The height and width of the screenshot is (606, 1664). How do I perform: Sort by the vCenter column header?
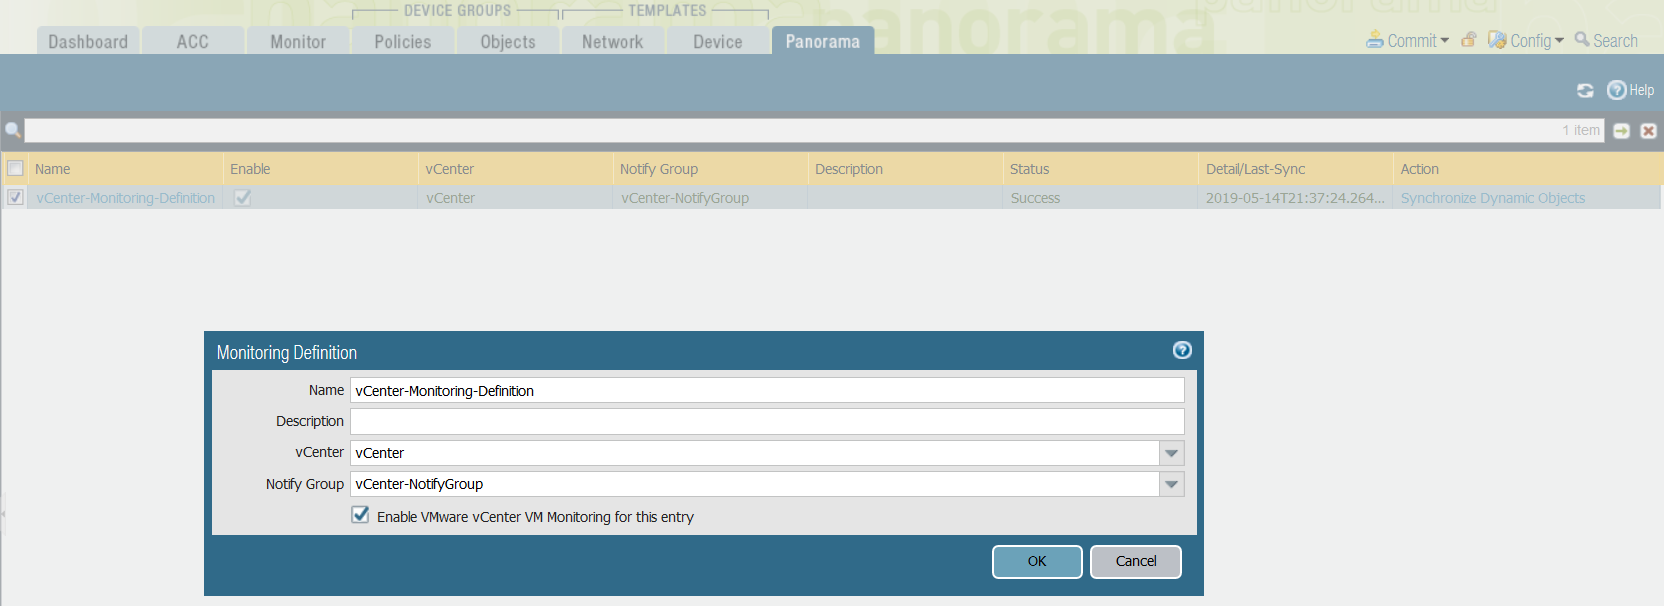tap(515, 169)
